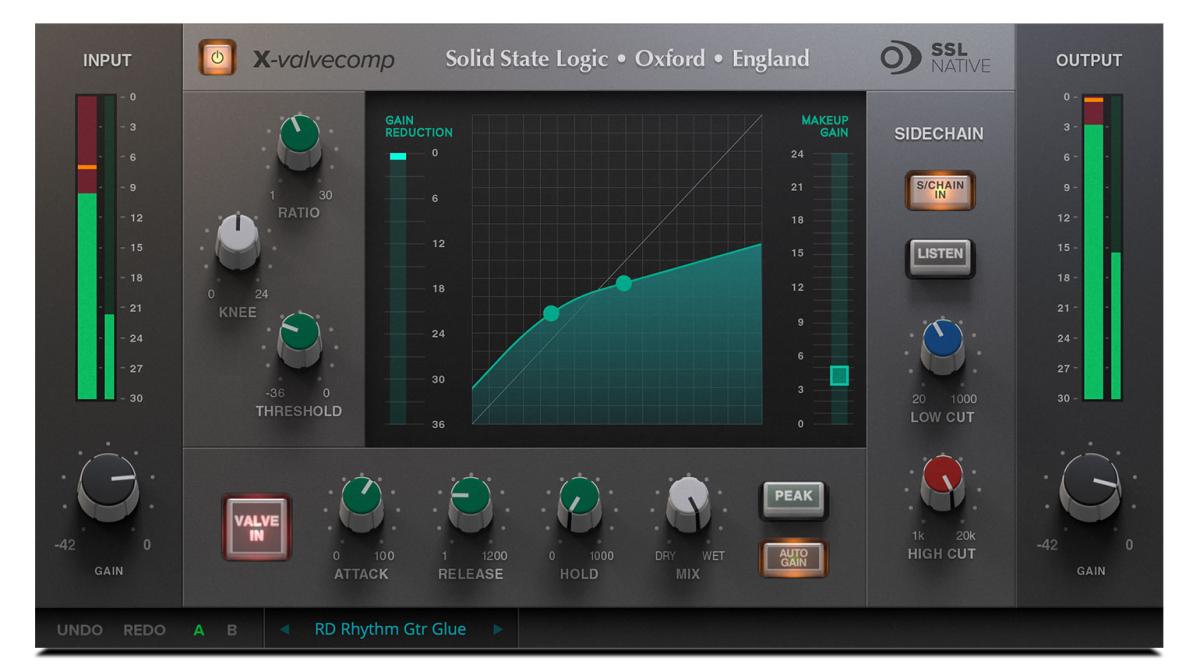Click the blue Low Cut knob
1200x671 pixels.
point(942,344)
